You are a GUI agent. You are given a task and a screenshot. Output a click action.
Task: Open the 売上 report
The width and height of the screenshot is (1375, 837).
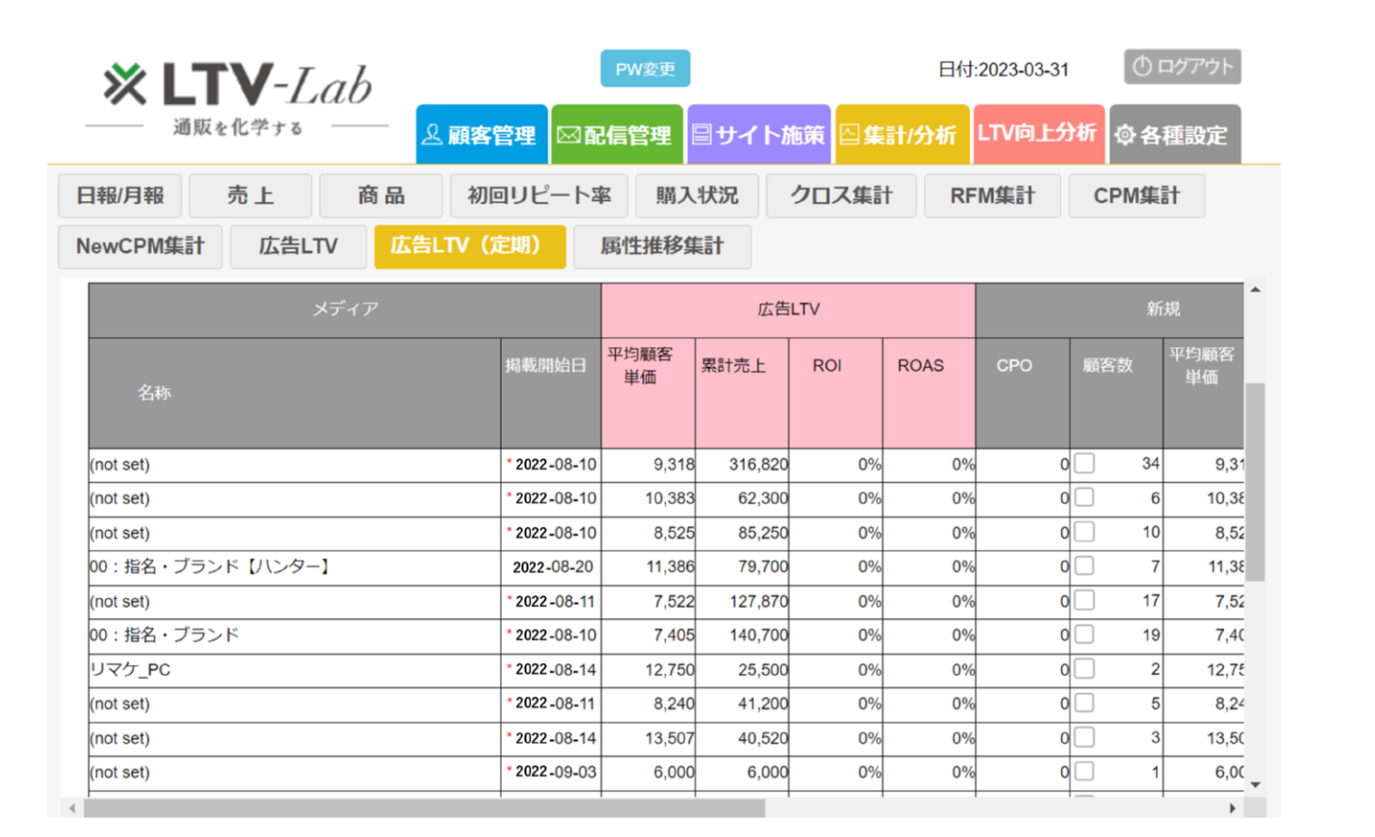(x=250, y=196)
